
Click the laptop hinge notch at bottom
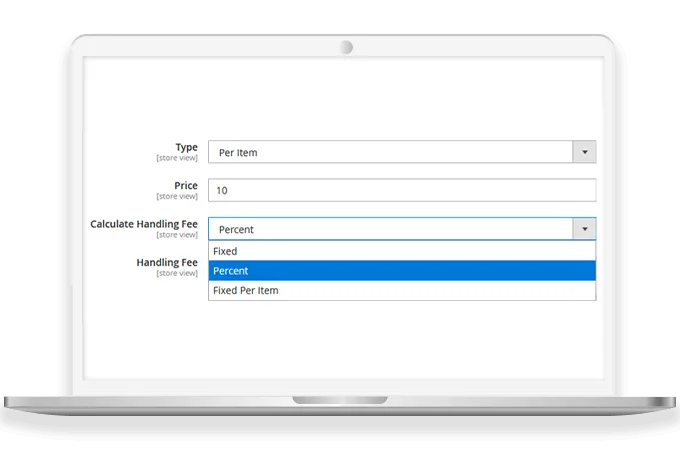coord(340,401)
